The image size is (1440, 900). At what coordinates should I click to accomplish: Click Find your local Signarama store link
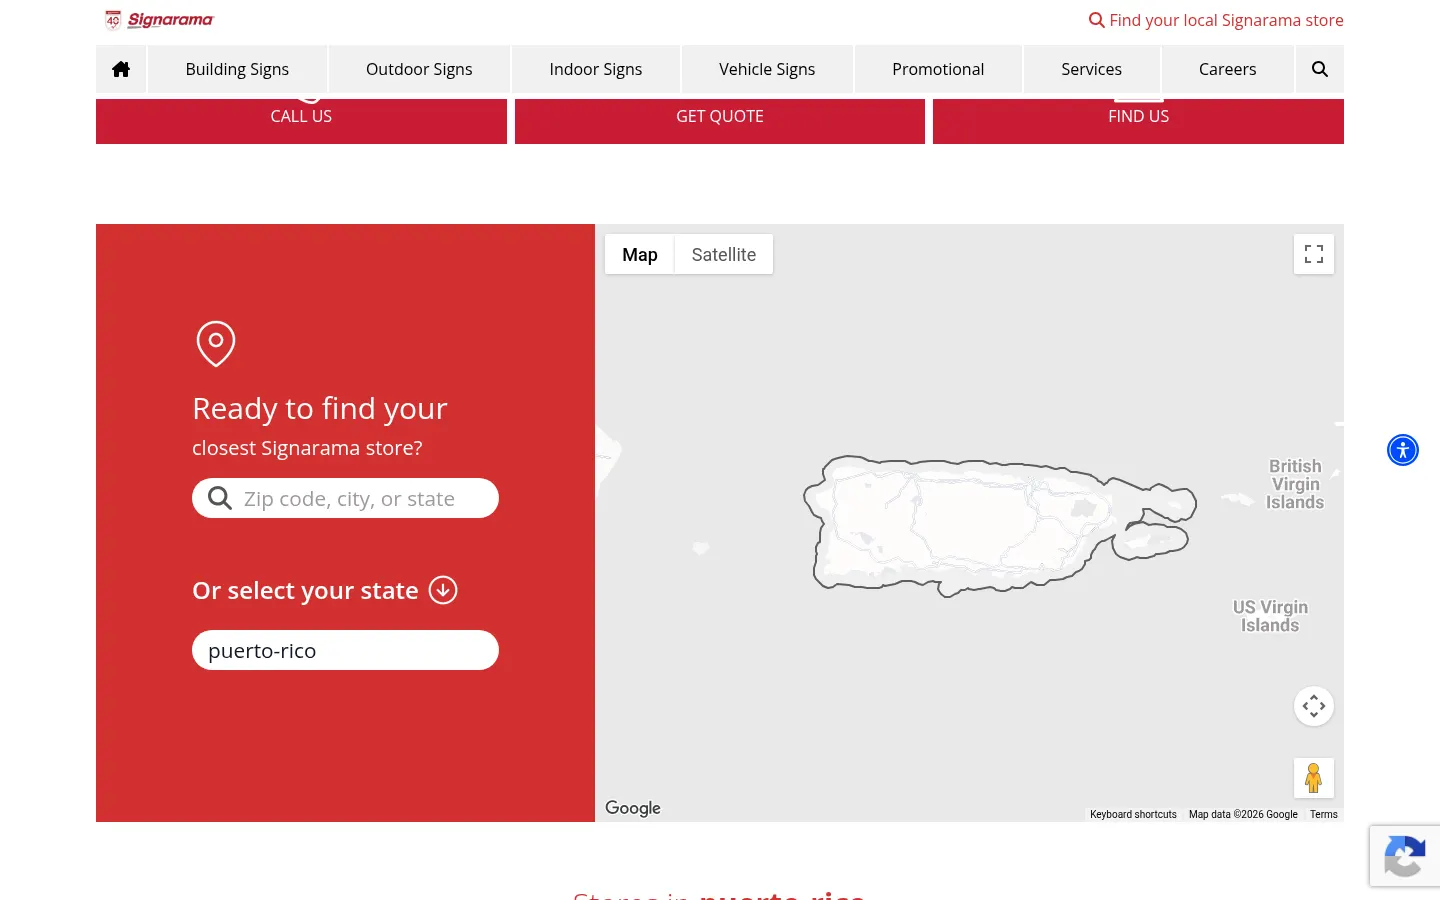1216,20
